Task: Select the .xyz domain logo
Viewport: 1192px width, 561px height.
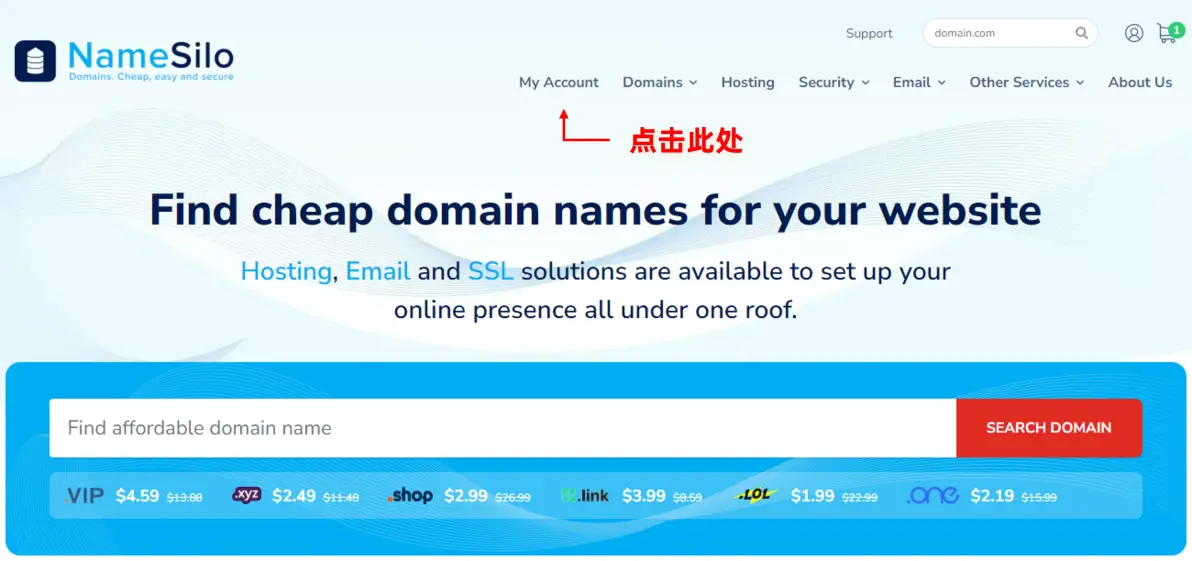Action: 247,495
